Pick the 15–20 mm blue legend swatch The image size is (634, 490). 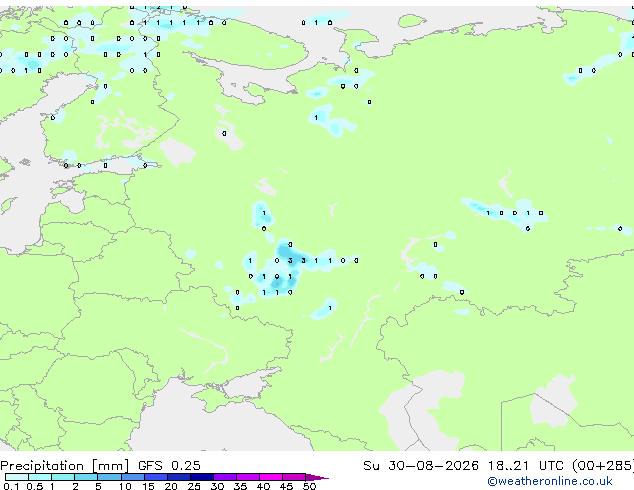tap(155, 477)
